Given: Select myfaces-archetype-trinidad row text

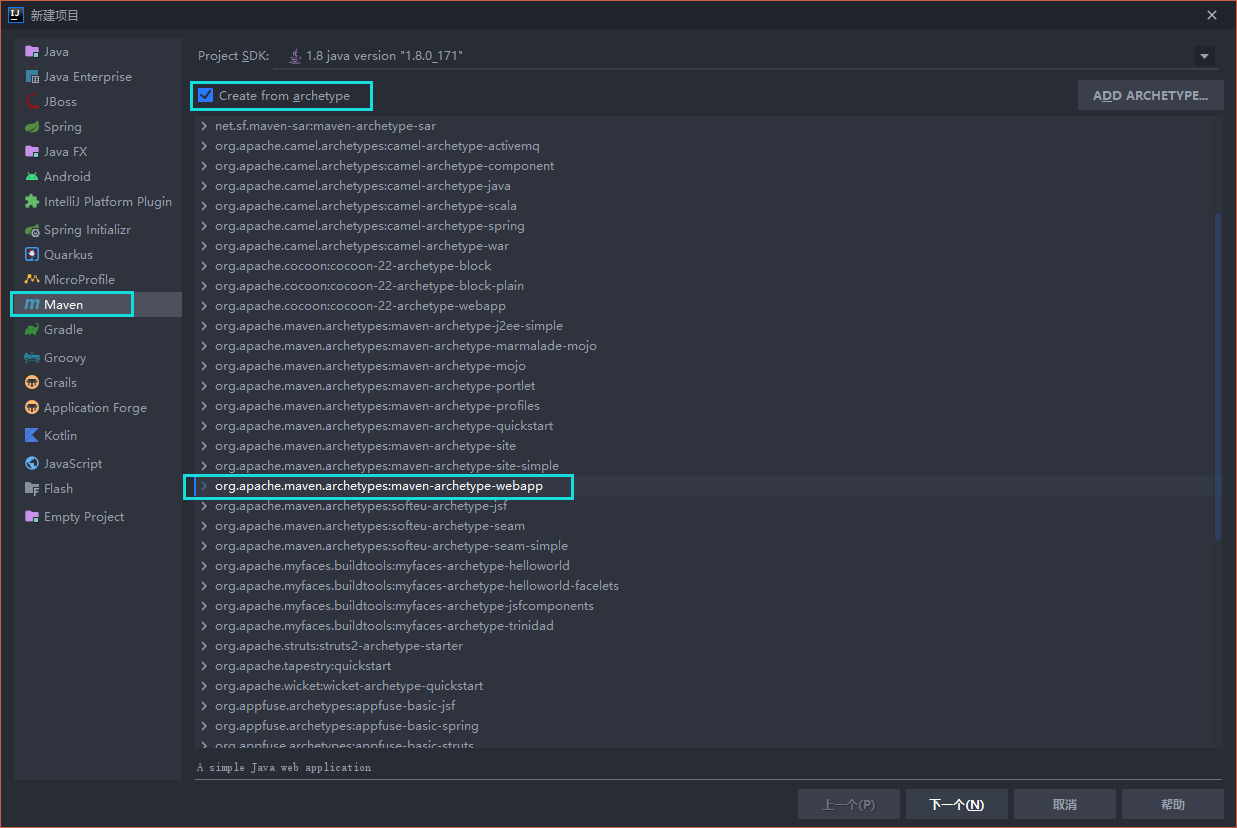Looking at the screenshot, I should (x=384, y=626).
